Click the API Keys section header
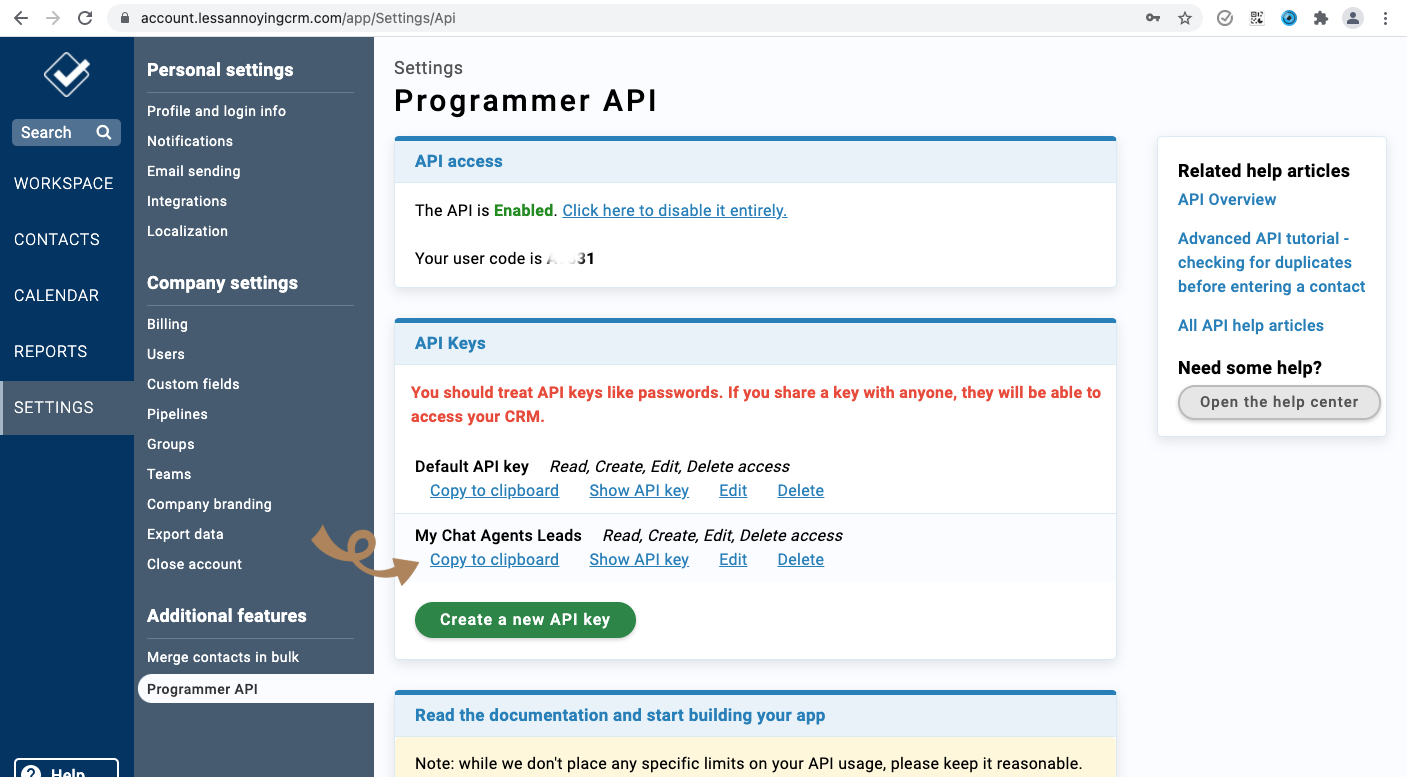 click(755, 343)
